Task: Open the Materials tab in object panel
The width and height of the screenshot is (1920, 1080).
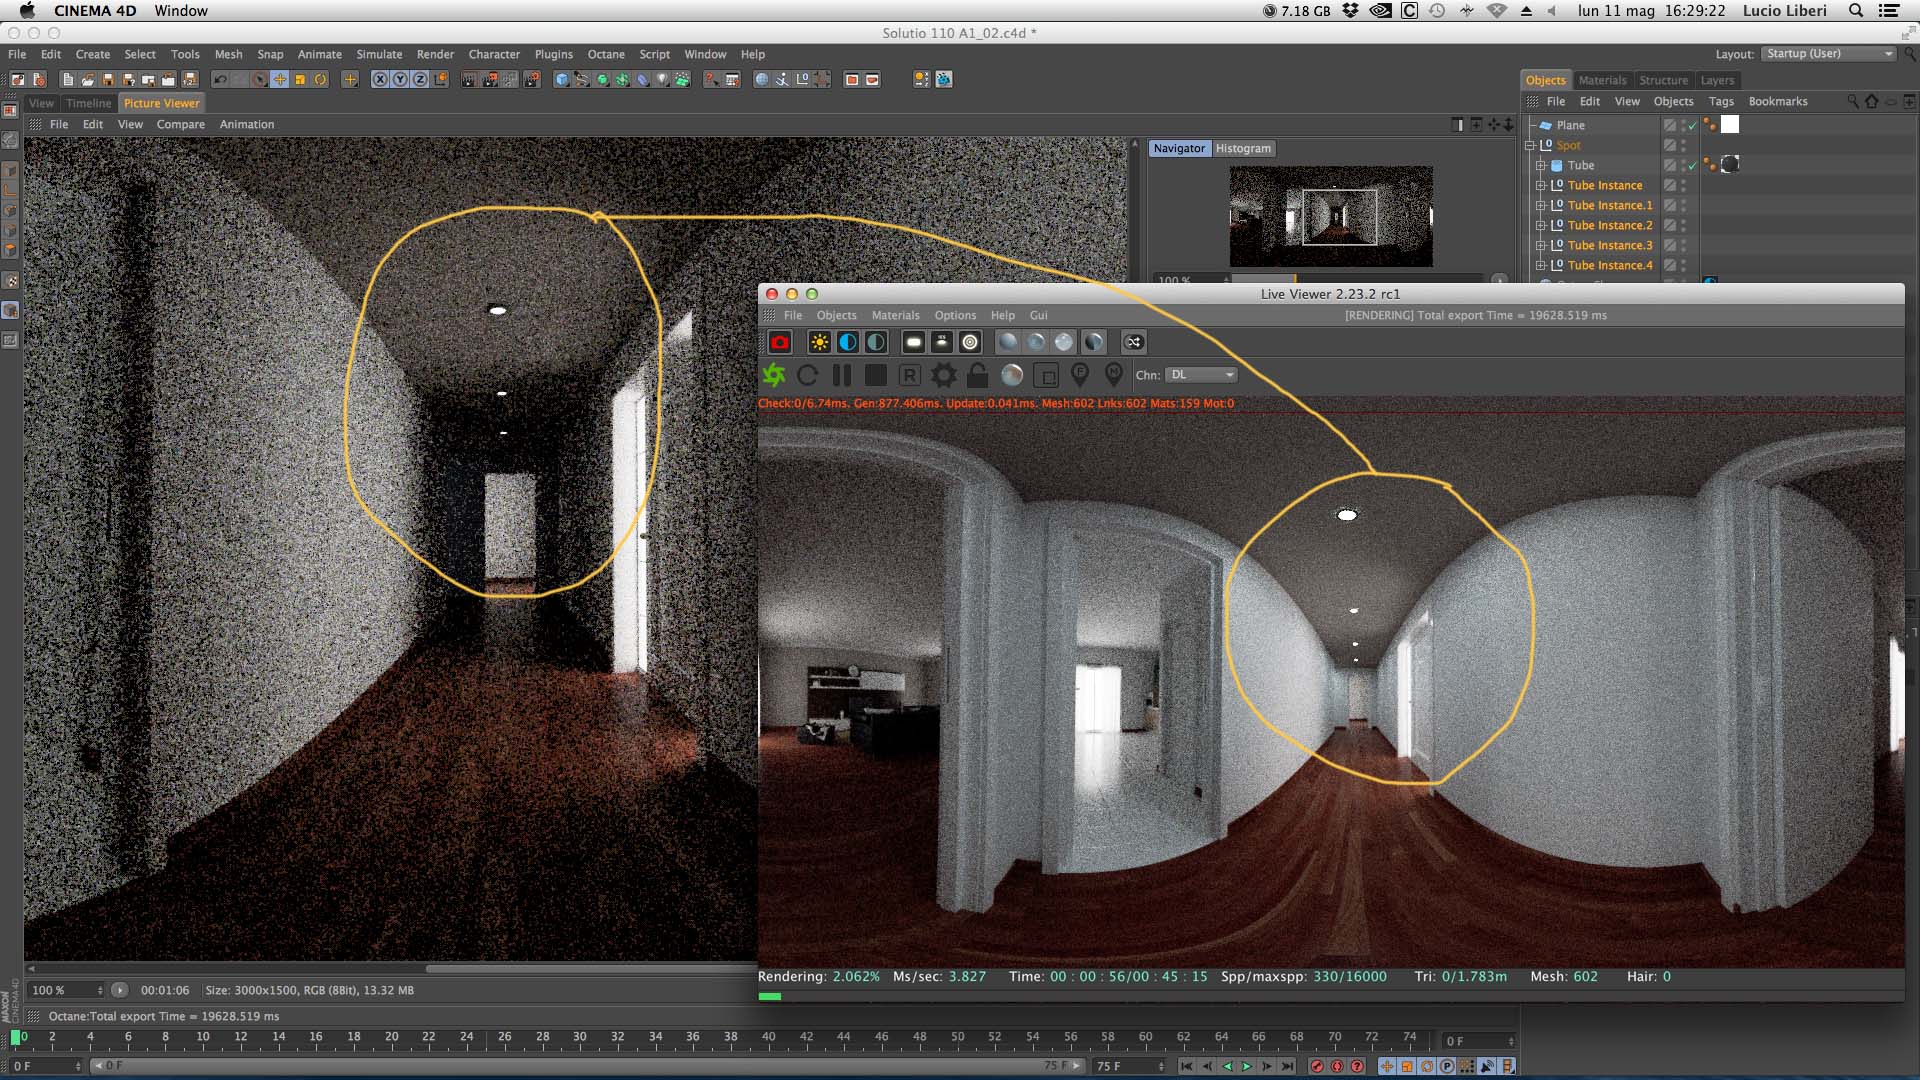Action: tap(1602, 81)
